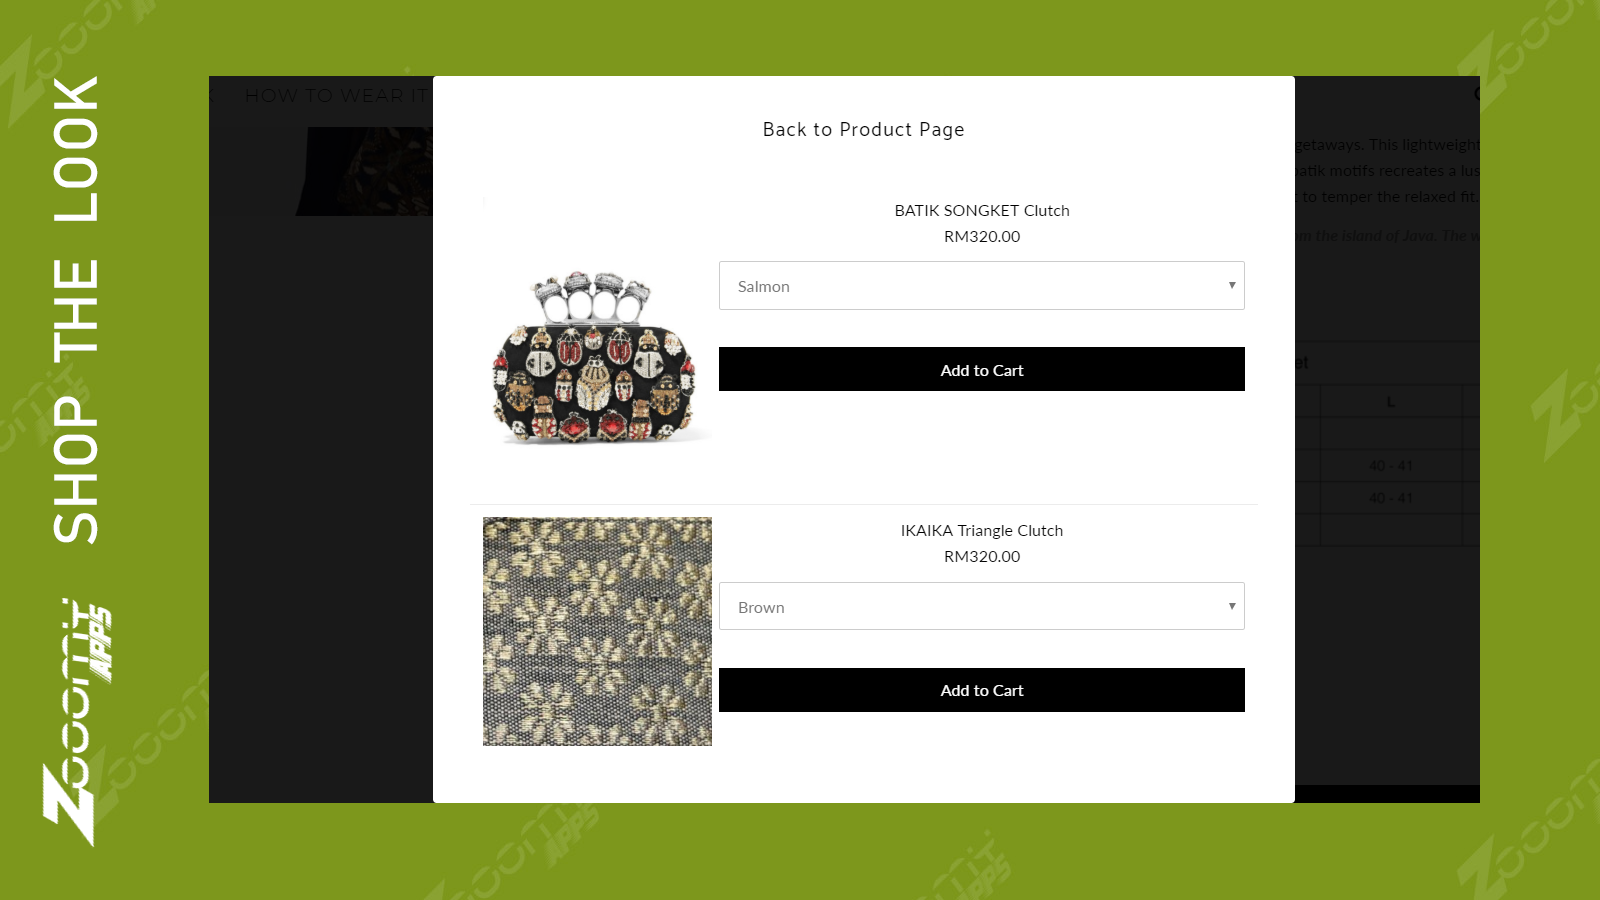Click the floral fabric IKAIKA clutch image

(597, 631)
